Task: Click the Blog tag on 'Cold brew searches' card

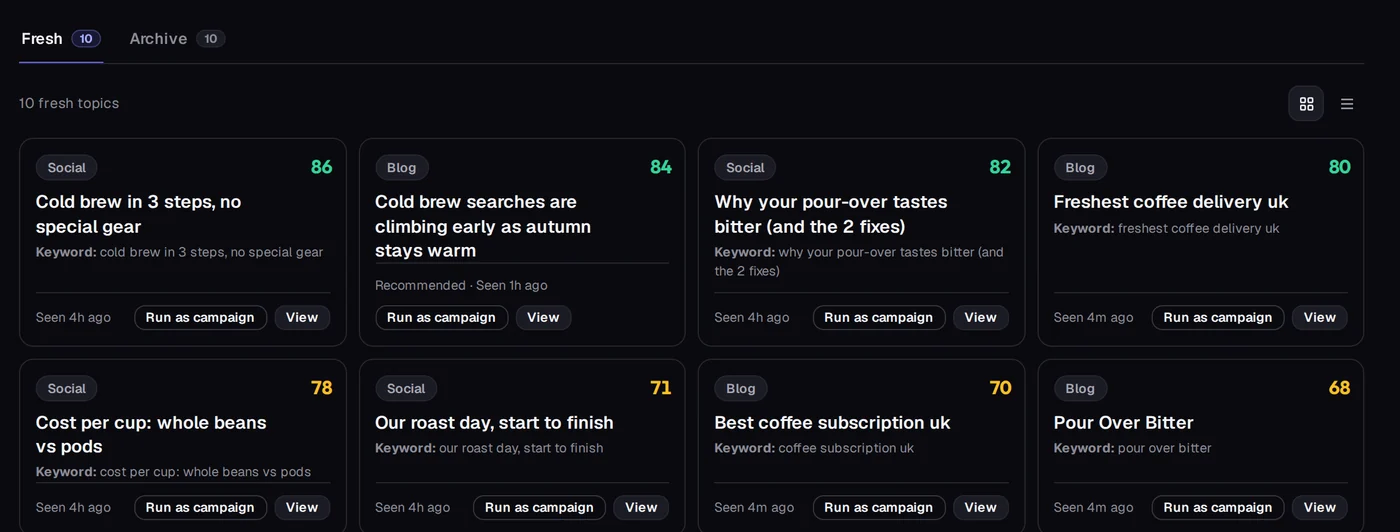Action: point(402,168)
